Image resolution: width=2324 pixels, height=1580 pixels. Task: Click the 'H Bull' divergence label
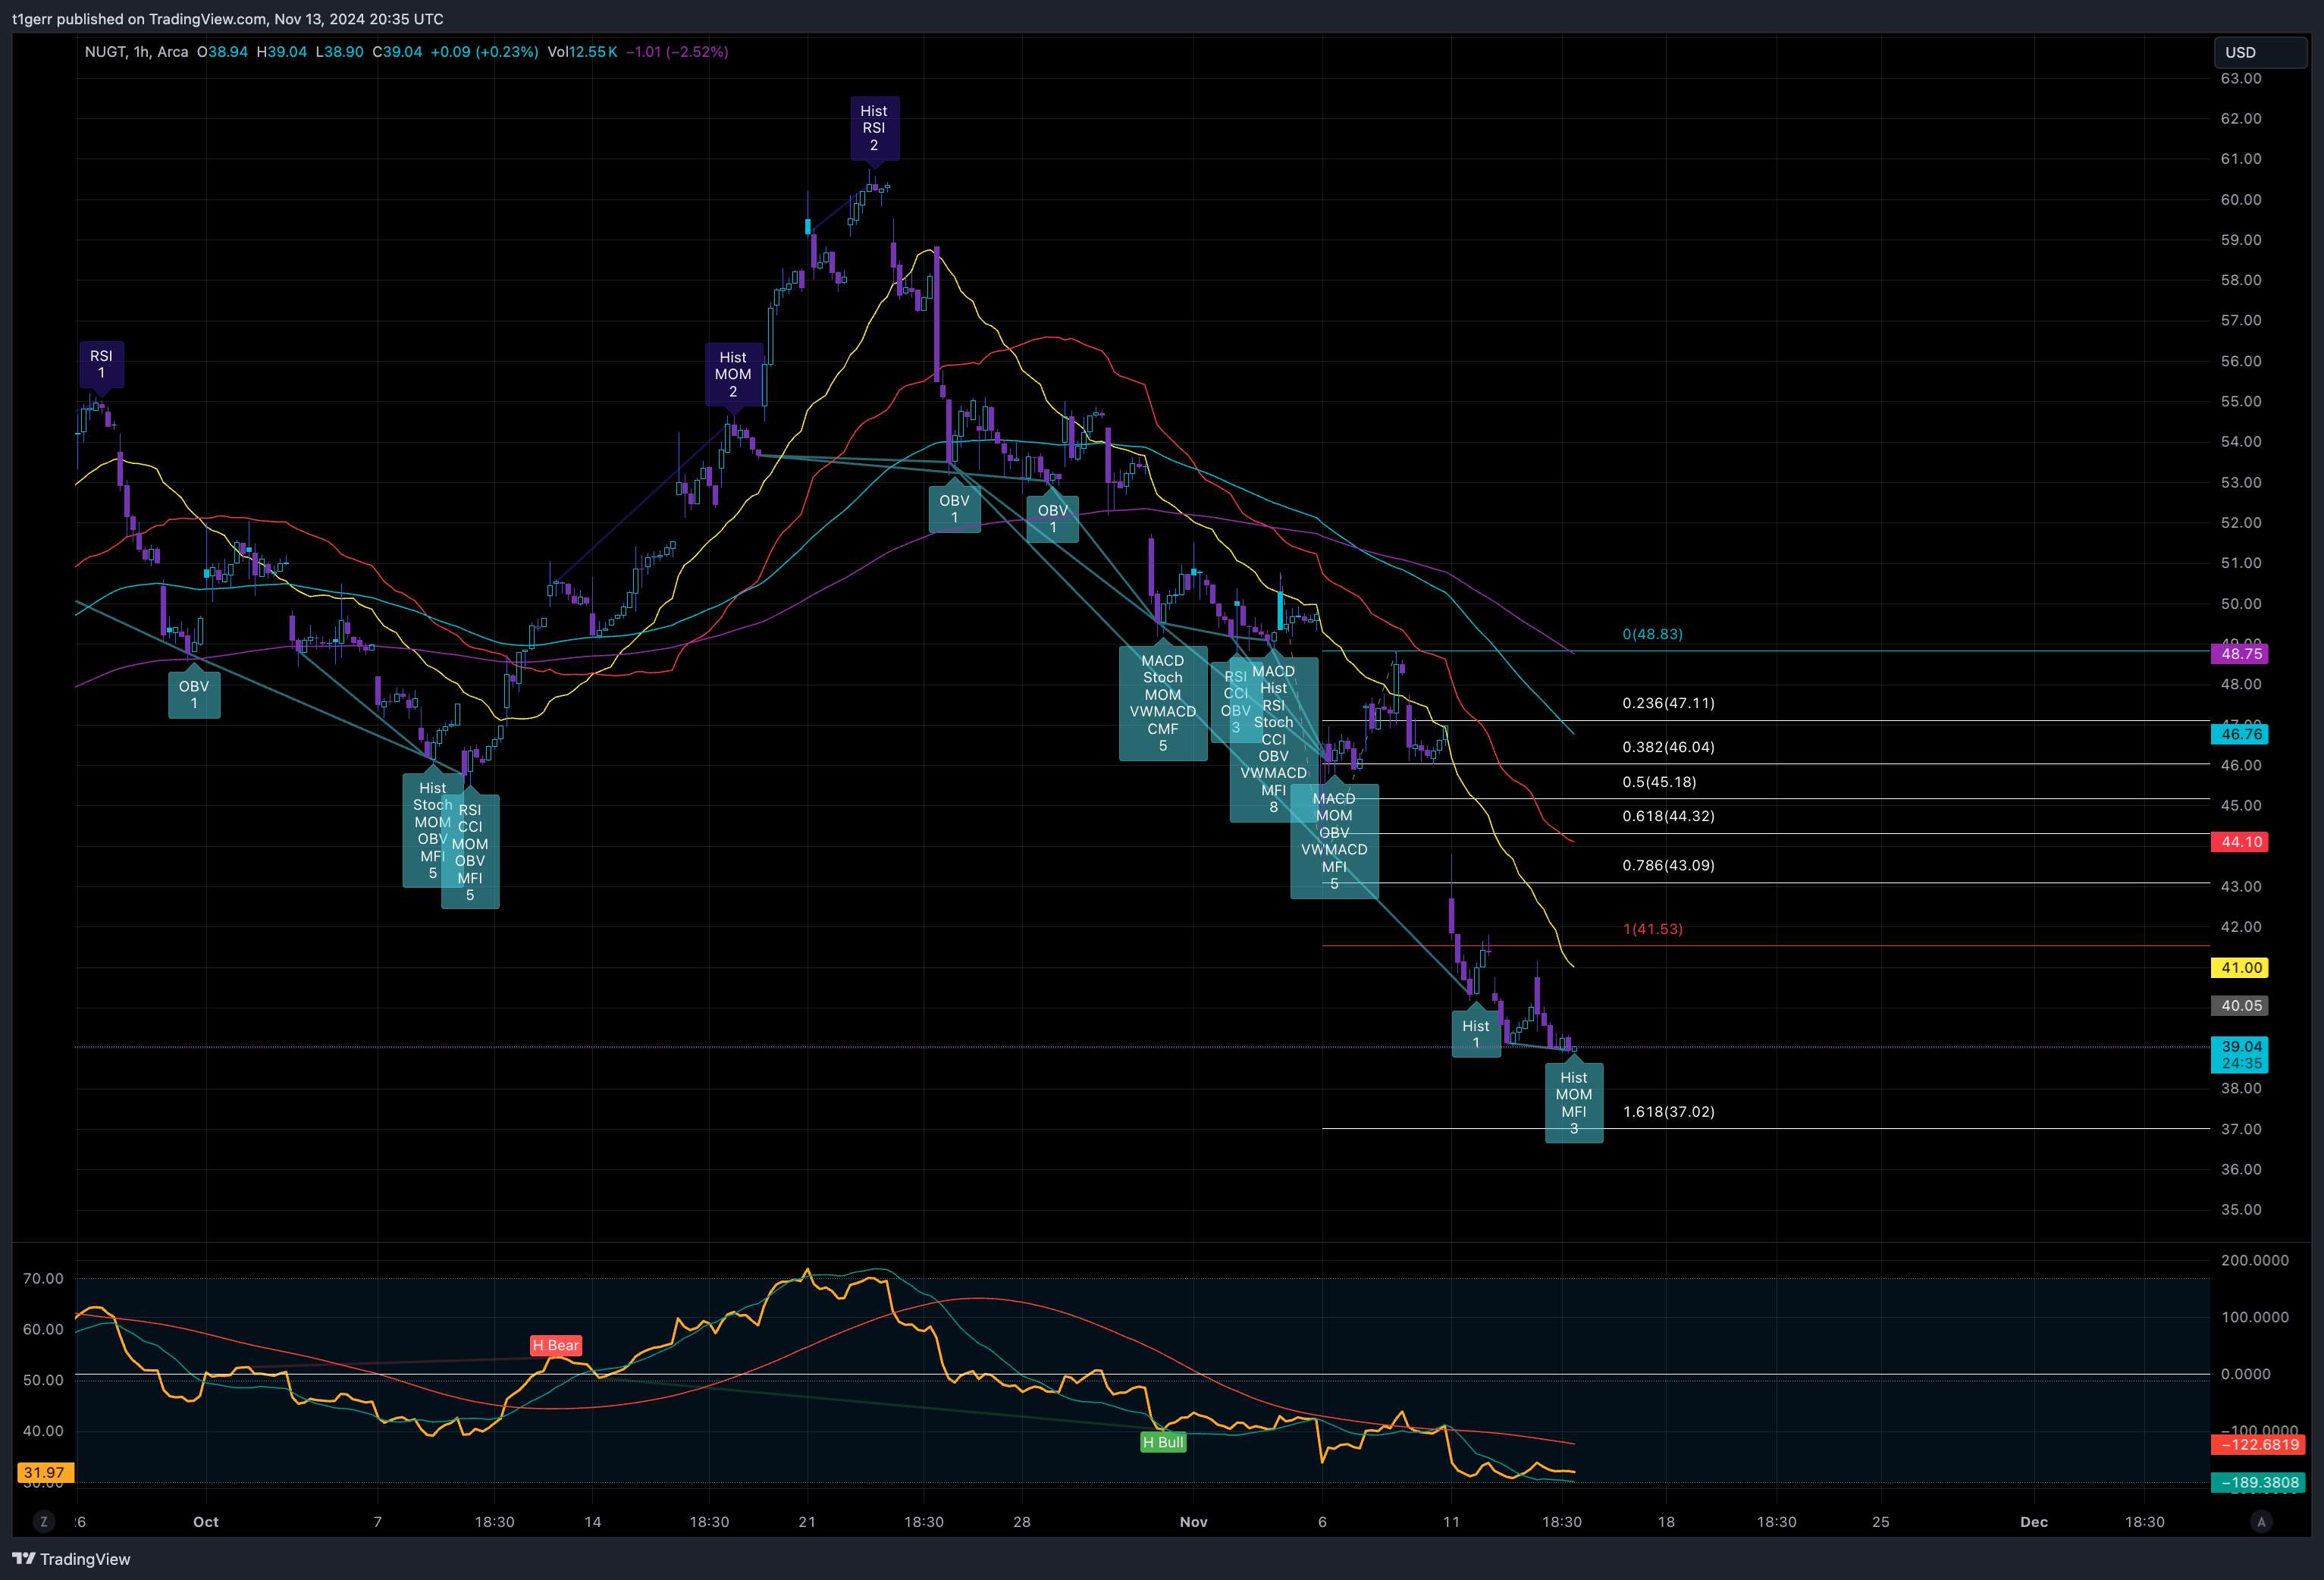[x=1163, y=1442]
